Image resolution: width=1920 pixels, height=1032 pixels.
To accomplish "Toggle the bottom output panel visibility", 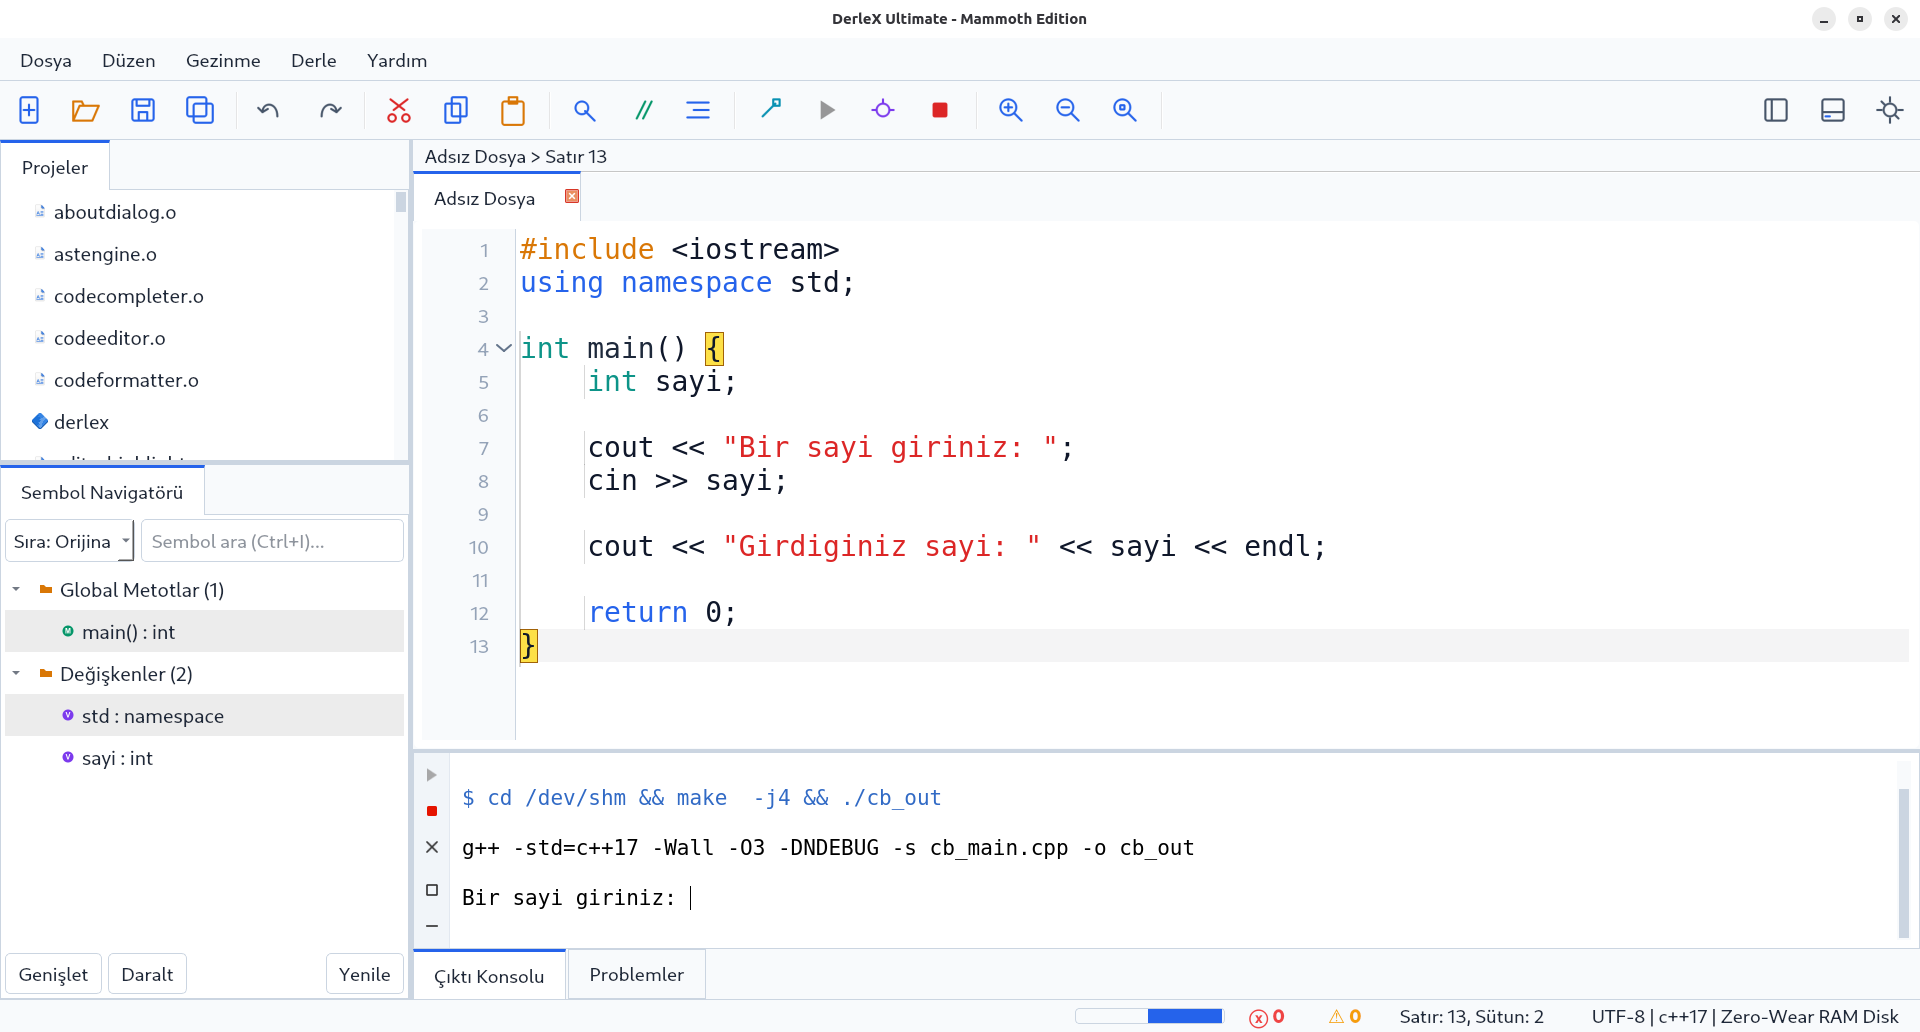I will coord(1833,110).
